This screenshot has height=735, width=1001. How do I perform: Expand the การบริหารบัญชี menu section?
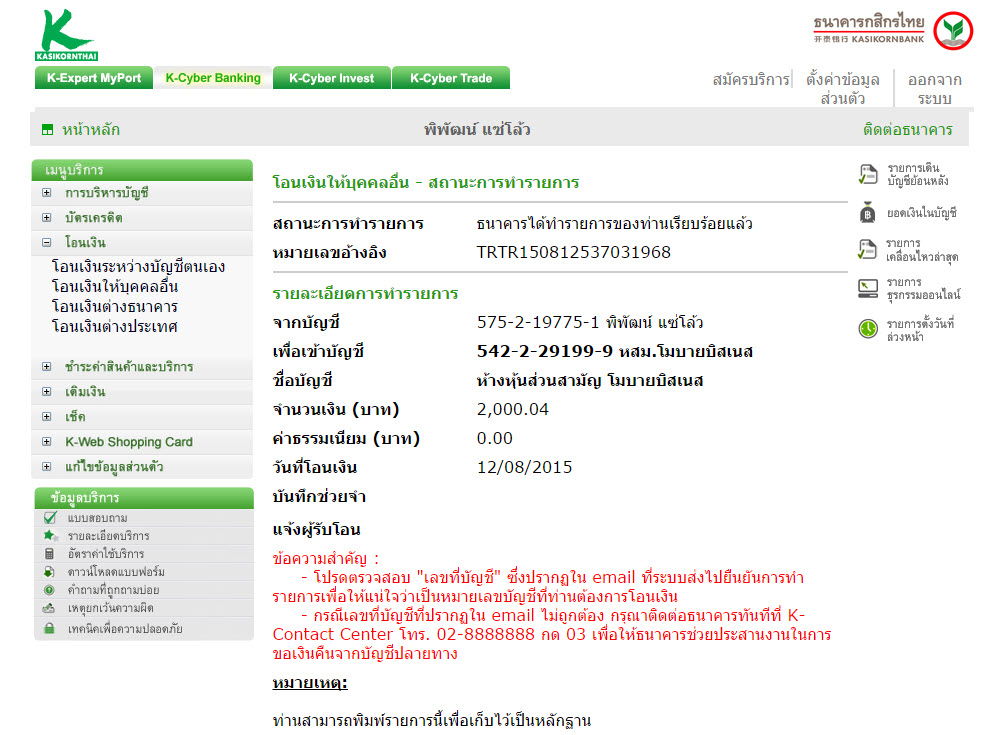pyautogui.click(x=47, y=192)
